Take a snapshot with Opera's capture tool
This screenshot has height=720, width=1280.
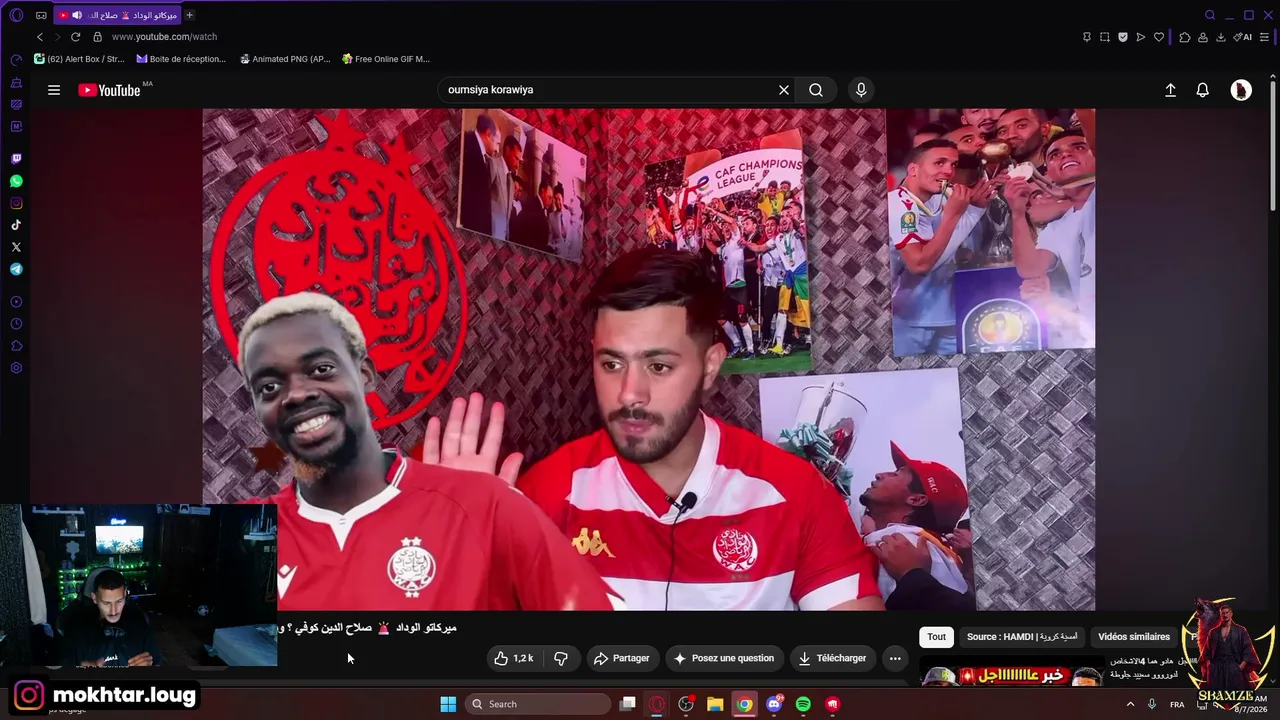pyautogui.click(x=1105, y=37)
